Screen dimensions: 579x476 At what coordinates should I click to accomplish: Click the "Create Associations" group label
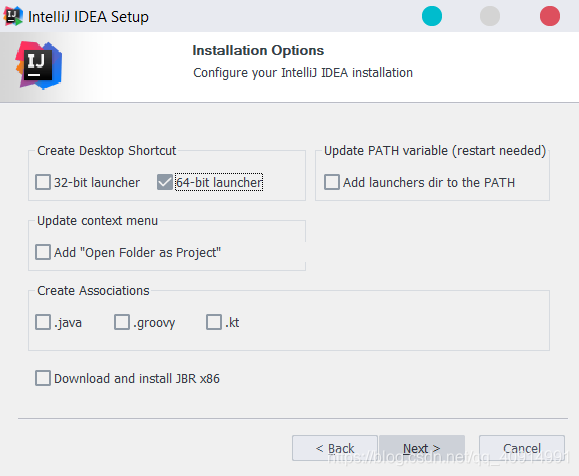pos(93,291)
